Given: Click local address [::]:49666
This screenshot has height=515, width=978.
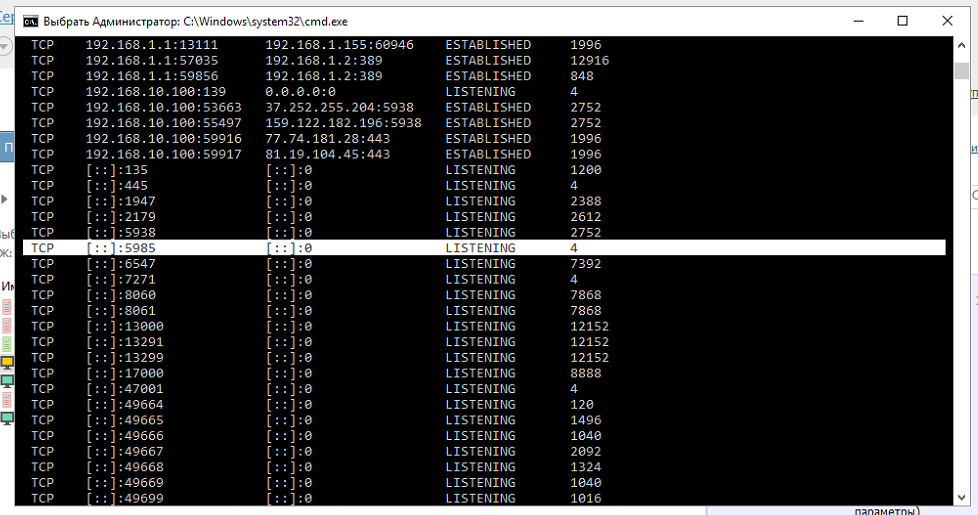Looking at the screenshot, I should click(125, 436).
